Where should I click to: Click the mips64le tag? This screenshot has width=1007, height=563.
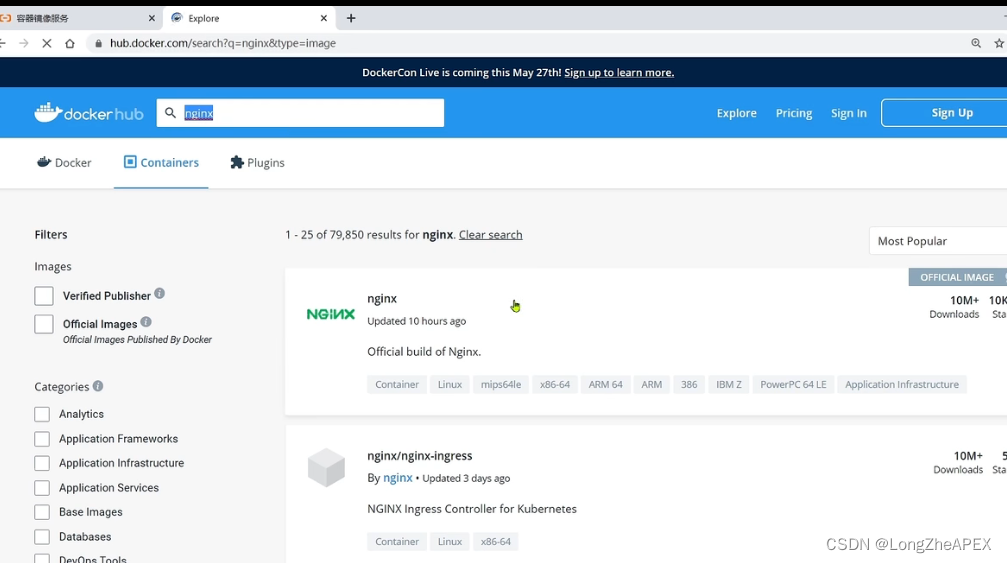click(501, 385)
